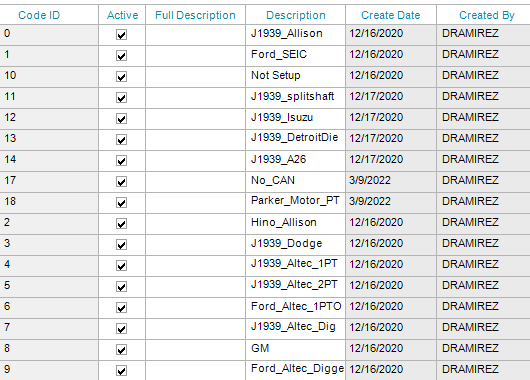
Task: Sort by Active column header
Action: click(x=122, y=15)
